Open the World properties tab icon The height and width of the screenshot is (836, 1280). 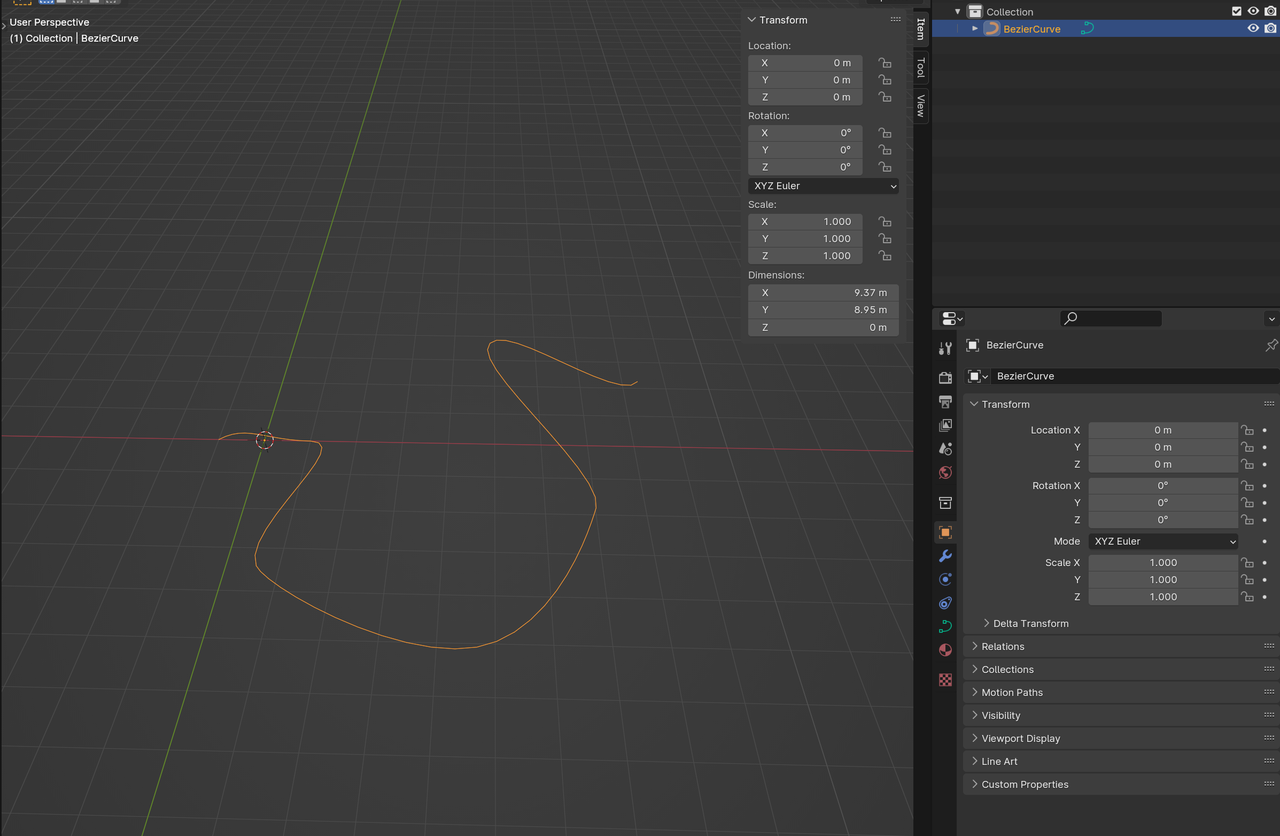pyautogui.click(x=945, y=472)
